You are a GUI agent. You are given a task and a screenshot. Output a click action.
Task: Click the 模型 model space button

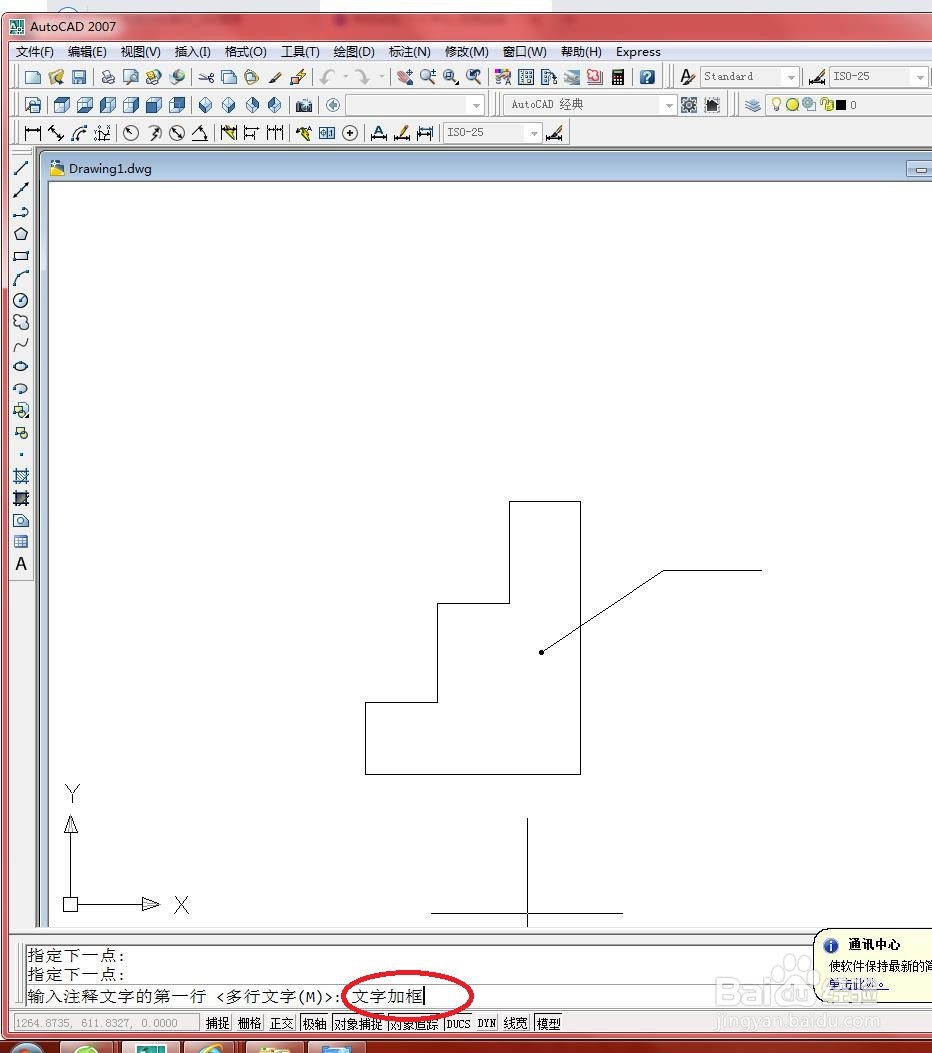(549, 1023)
